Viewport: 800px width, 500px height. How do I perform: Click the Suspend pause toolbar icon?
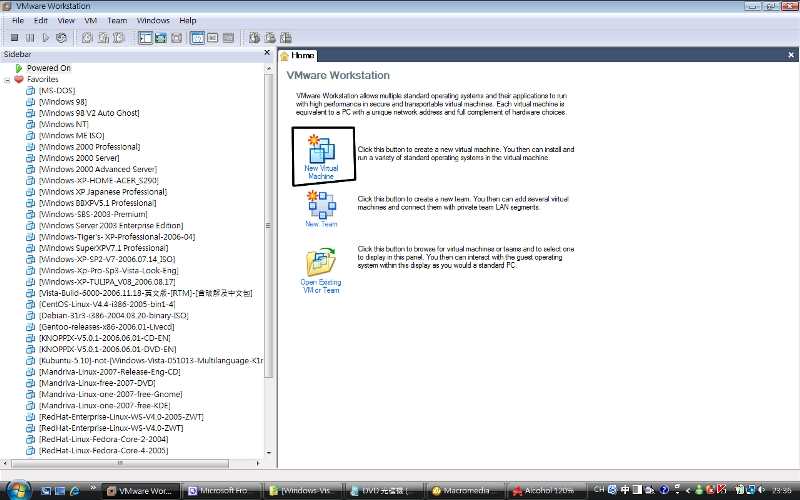click(30, 38)
